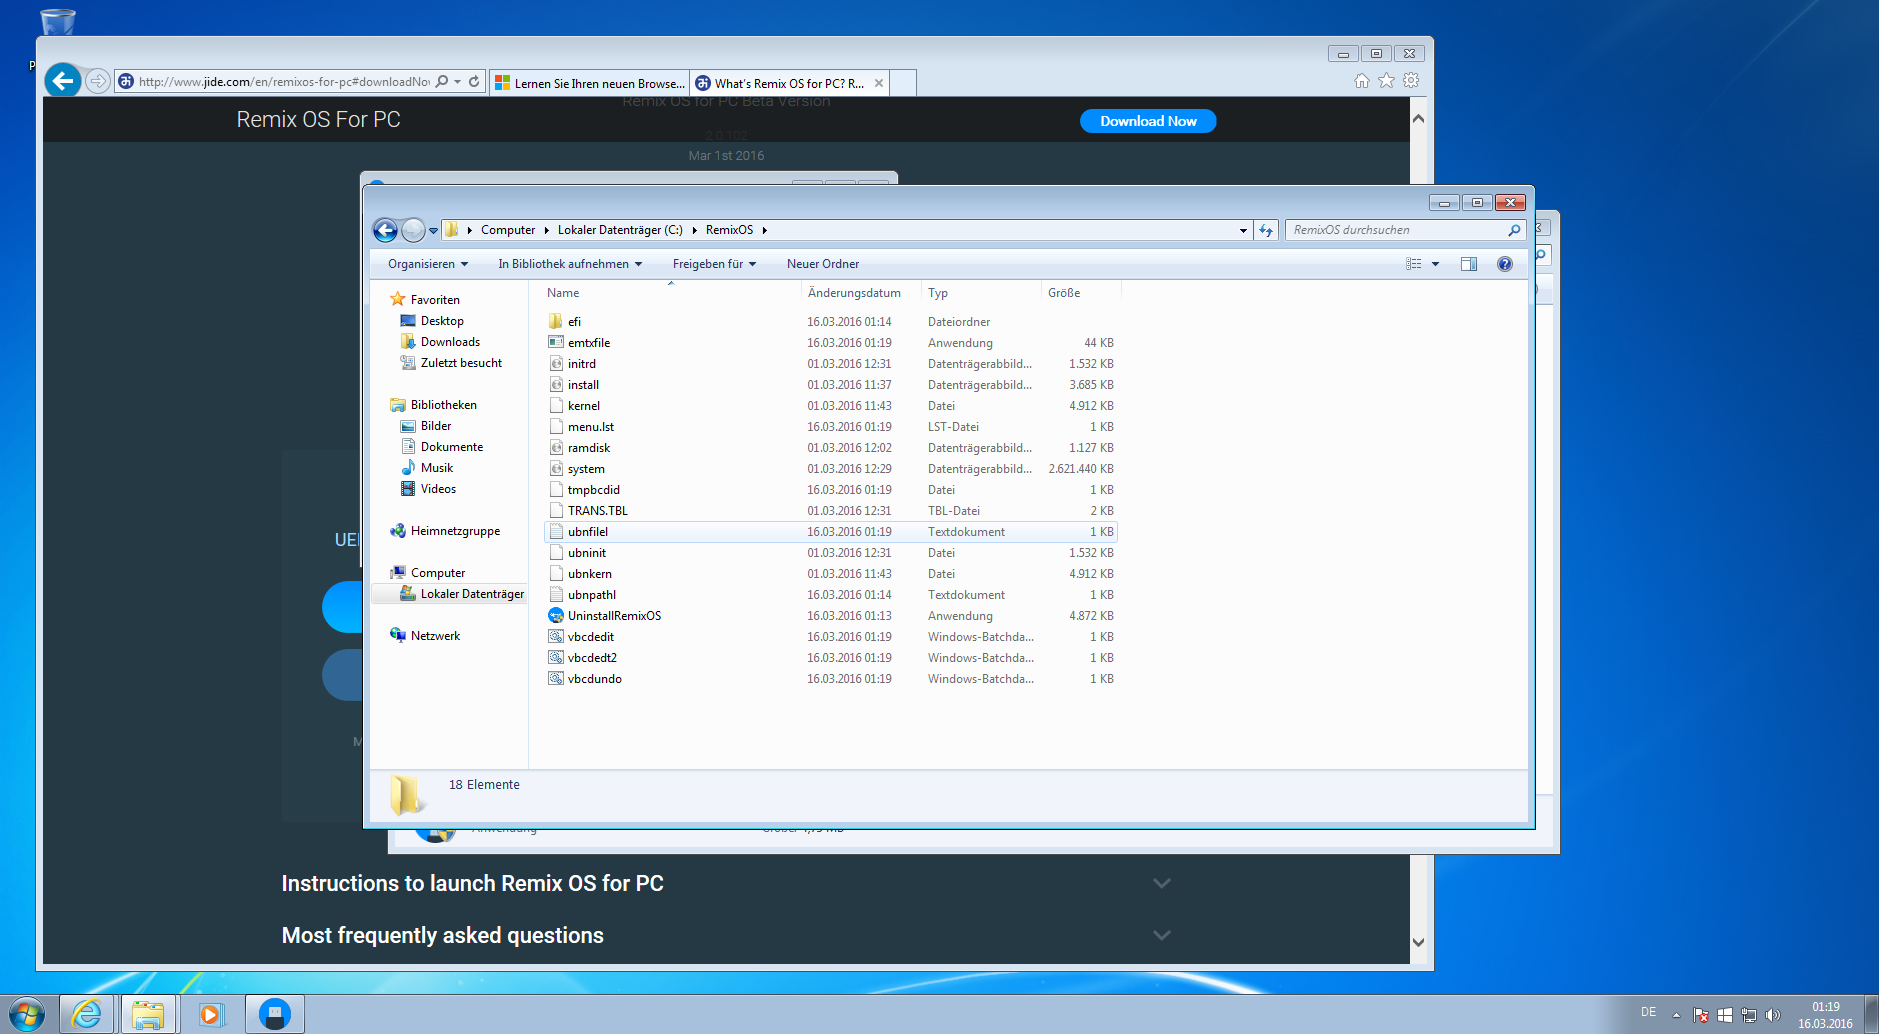The height and width of the screenshot is (1034, 1879).
Task: Click the Explorer back navigation arrow
Action: [x=385, y=230]
